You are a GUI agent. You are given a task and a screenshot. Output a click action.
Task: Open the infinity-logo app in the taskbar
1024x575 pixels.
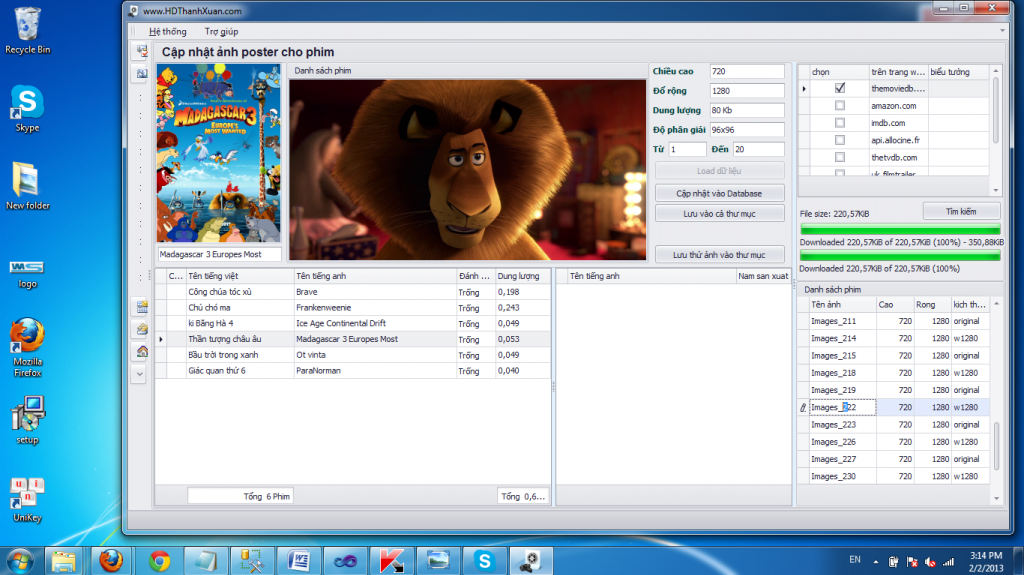click(345, 561)
